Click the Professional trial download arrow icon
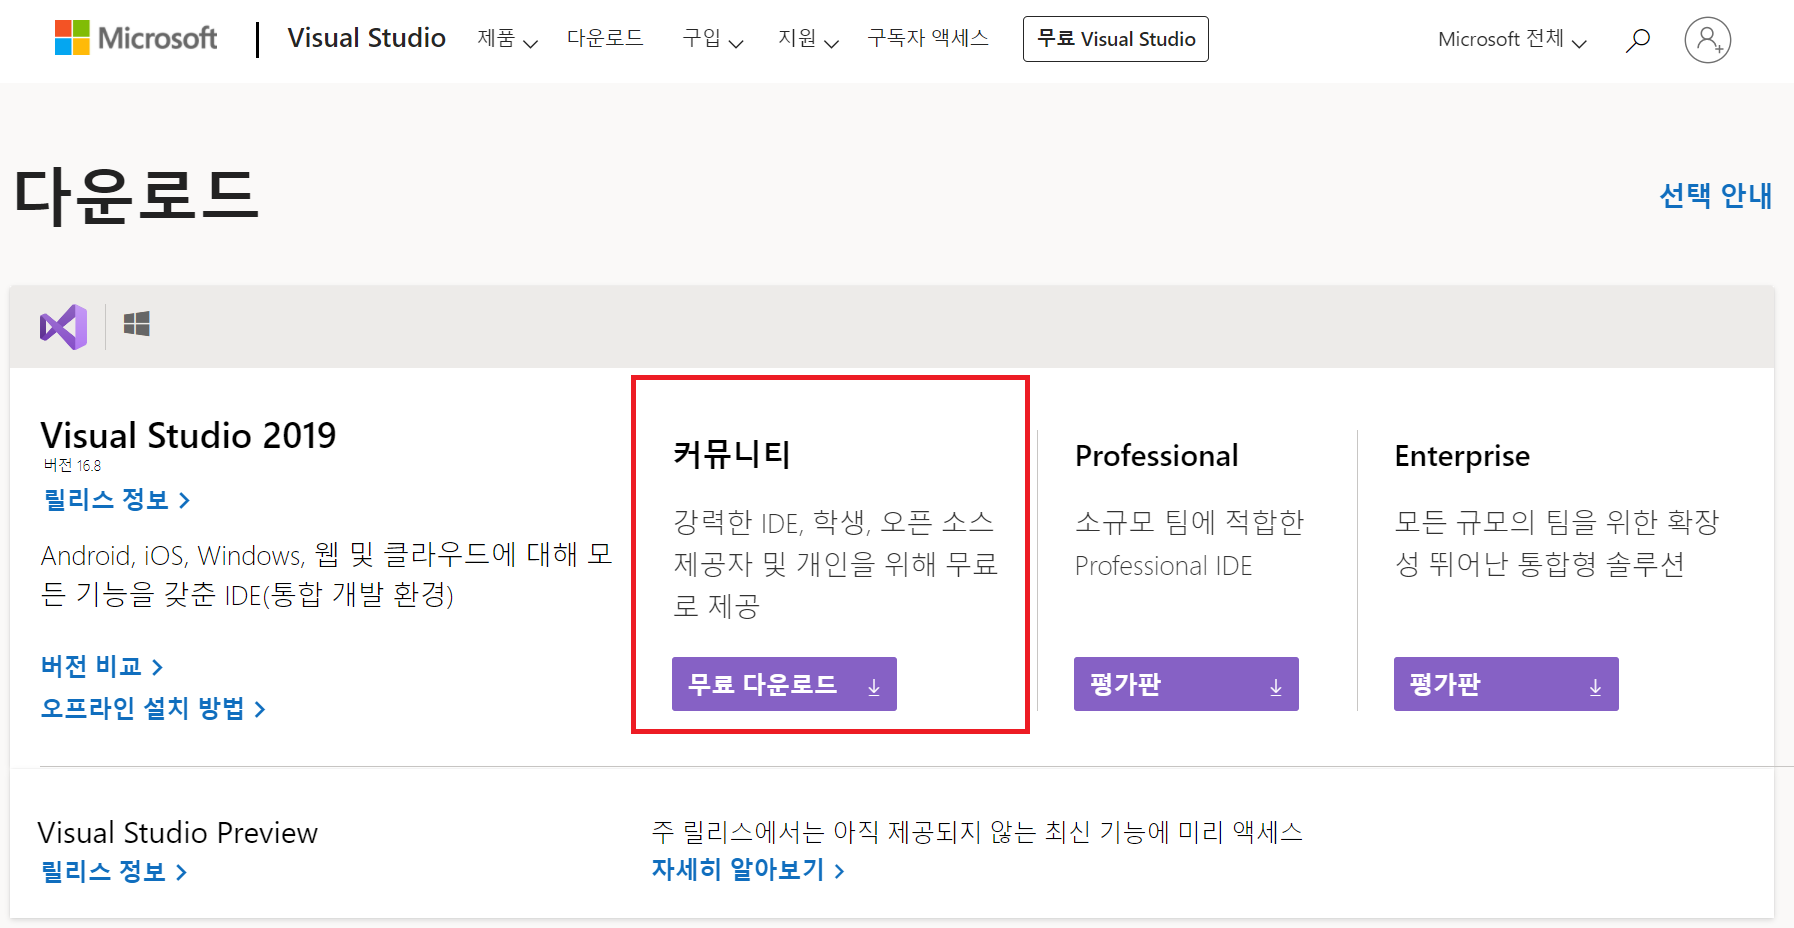Image resolution: width=1794 pixels, height=928 pixels. click(1275, 686)
